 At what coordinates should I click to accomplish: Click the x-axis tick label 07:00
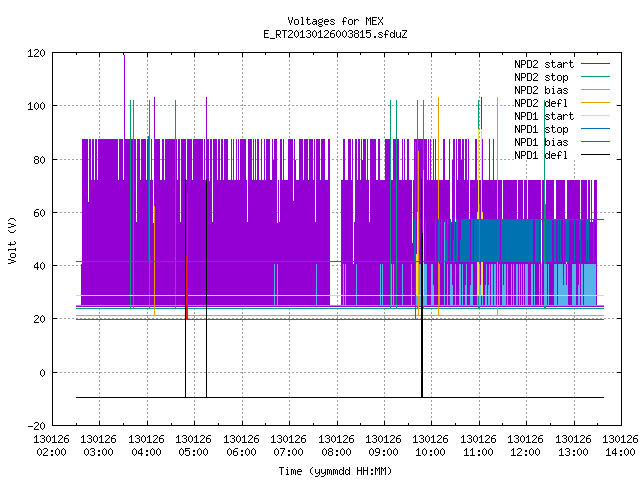(288, 453)
